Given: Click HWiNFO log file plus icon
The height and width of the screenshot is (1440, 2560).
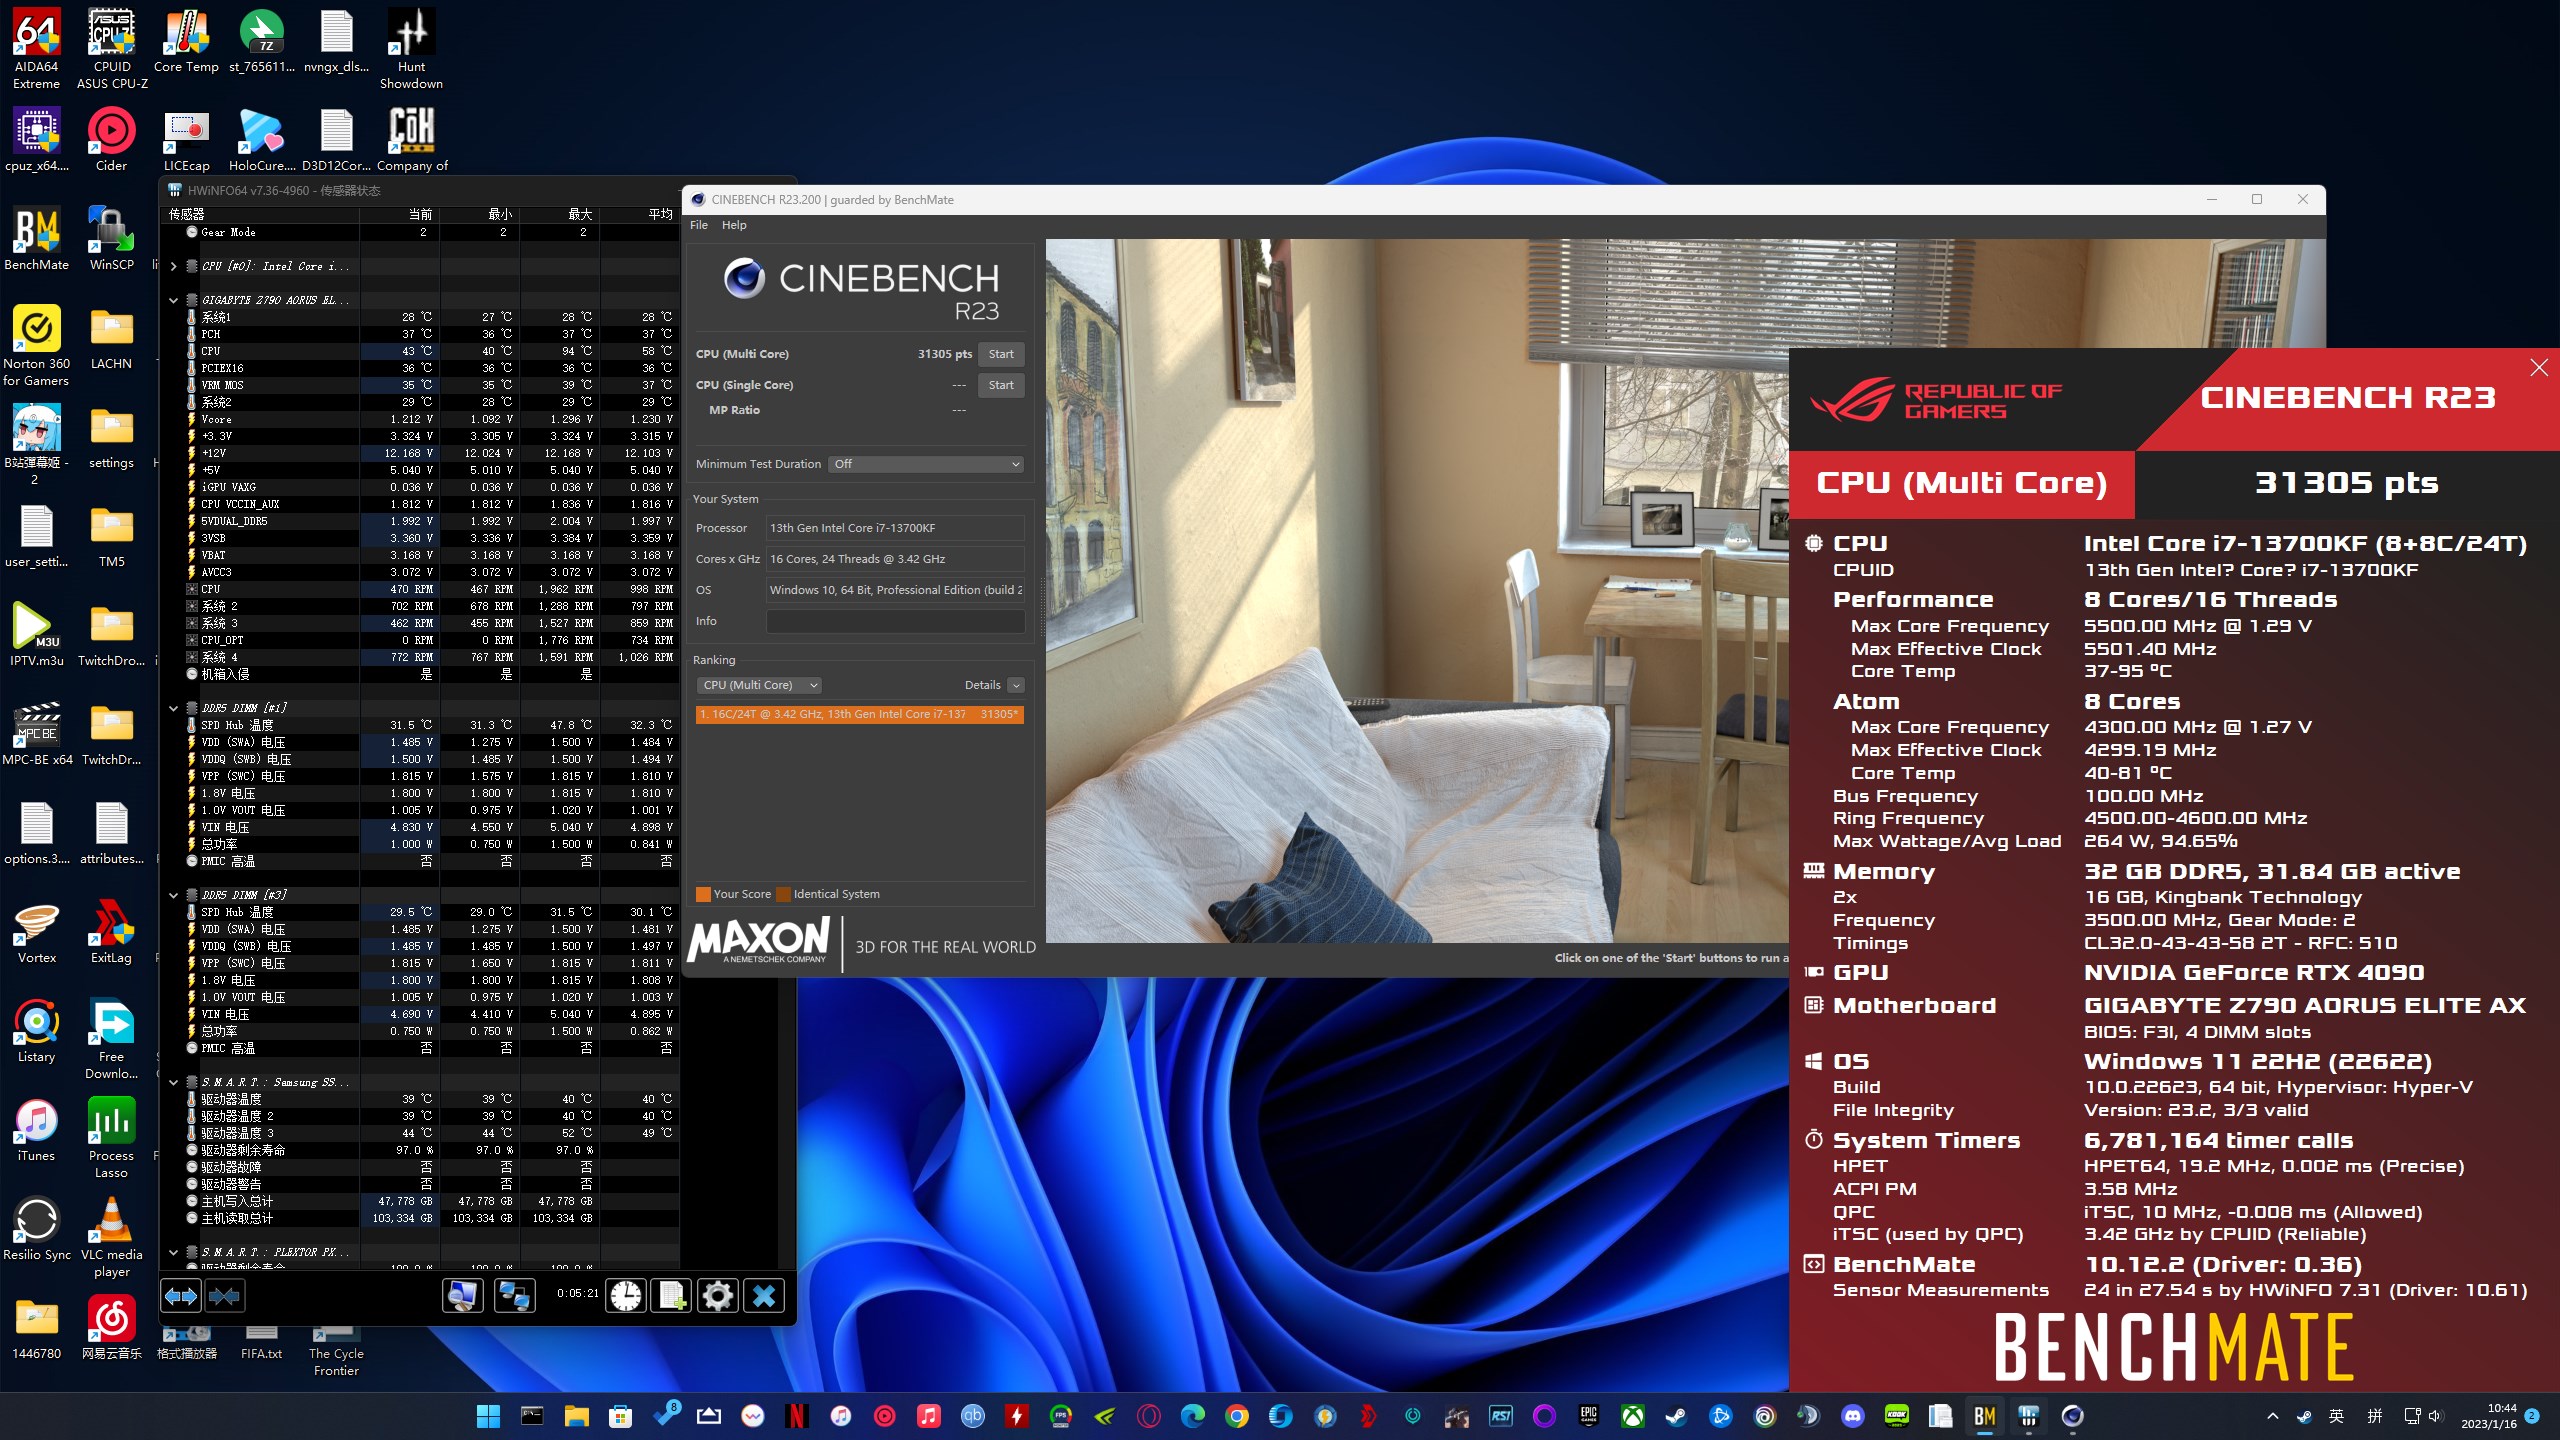Looking at the screenshot, I should tap(671, 1296).
